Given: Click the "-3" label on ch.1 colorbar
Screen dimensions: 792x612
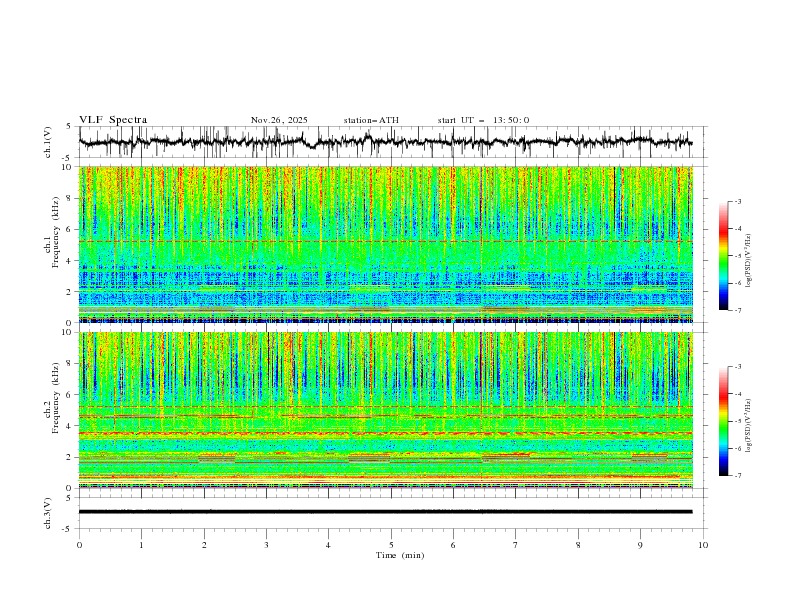Looking at the screenshot, I should (737, 201).
